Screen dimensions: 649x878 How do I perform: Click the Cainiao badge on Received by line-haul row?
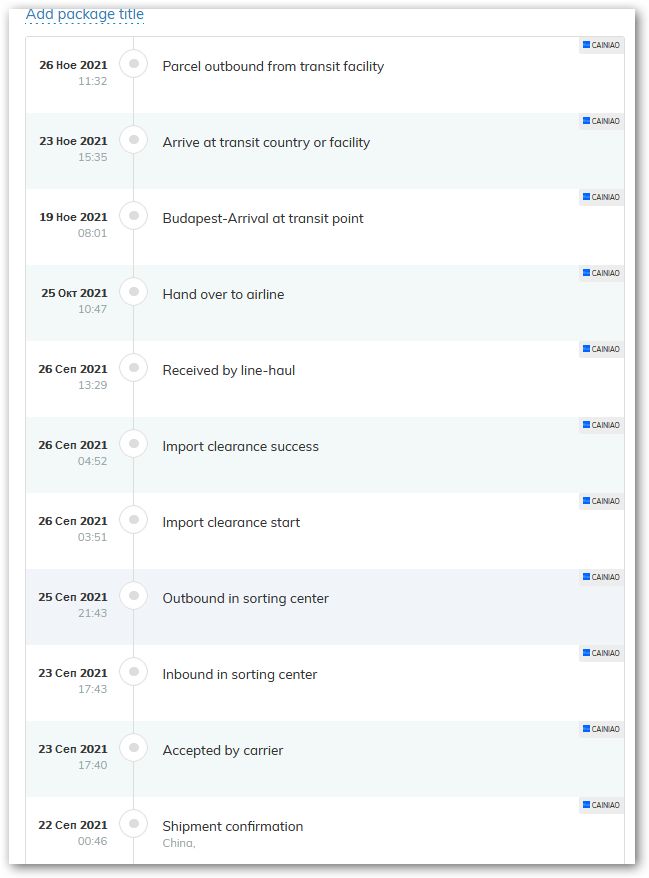(601, 349)
